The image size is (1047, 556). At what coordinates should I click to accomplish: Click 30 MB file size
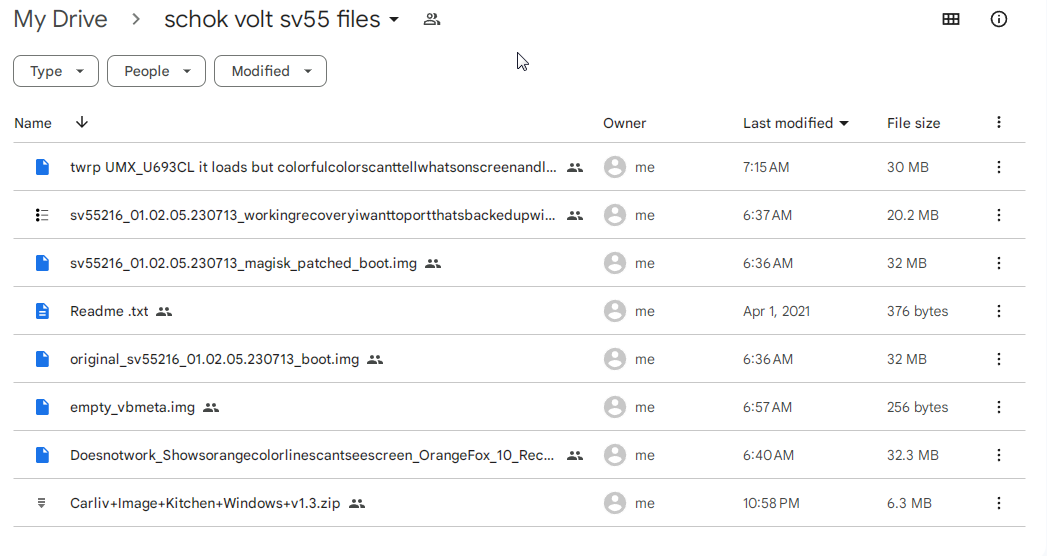coord(907,167)
